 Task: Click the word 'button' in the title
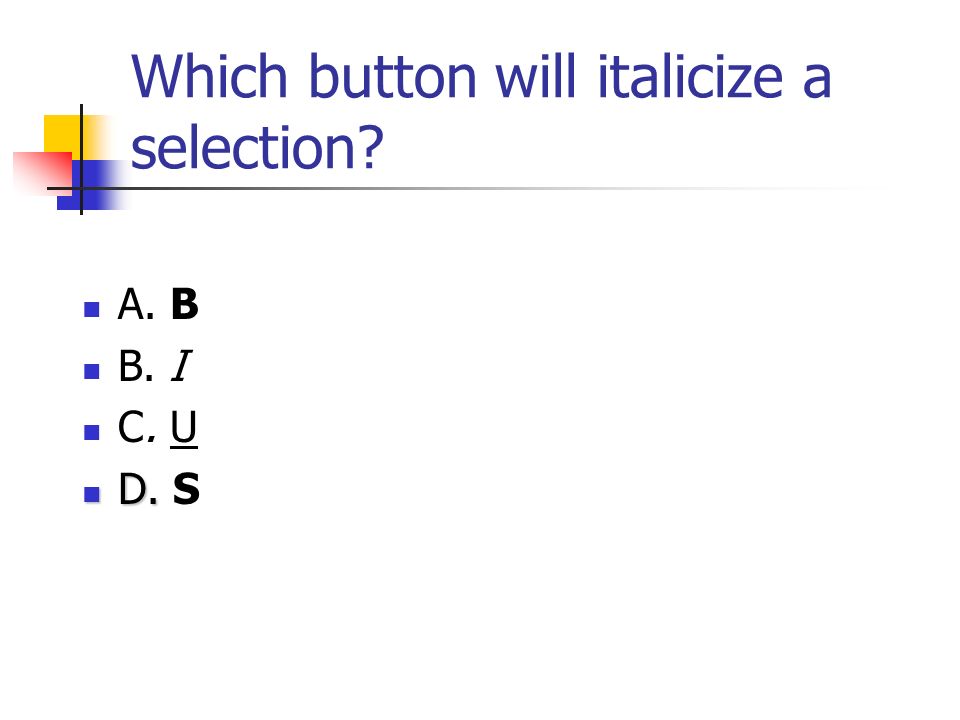pos(392,77)
